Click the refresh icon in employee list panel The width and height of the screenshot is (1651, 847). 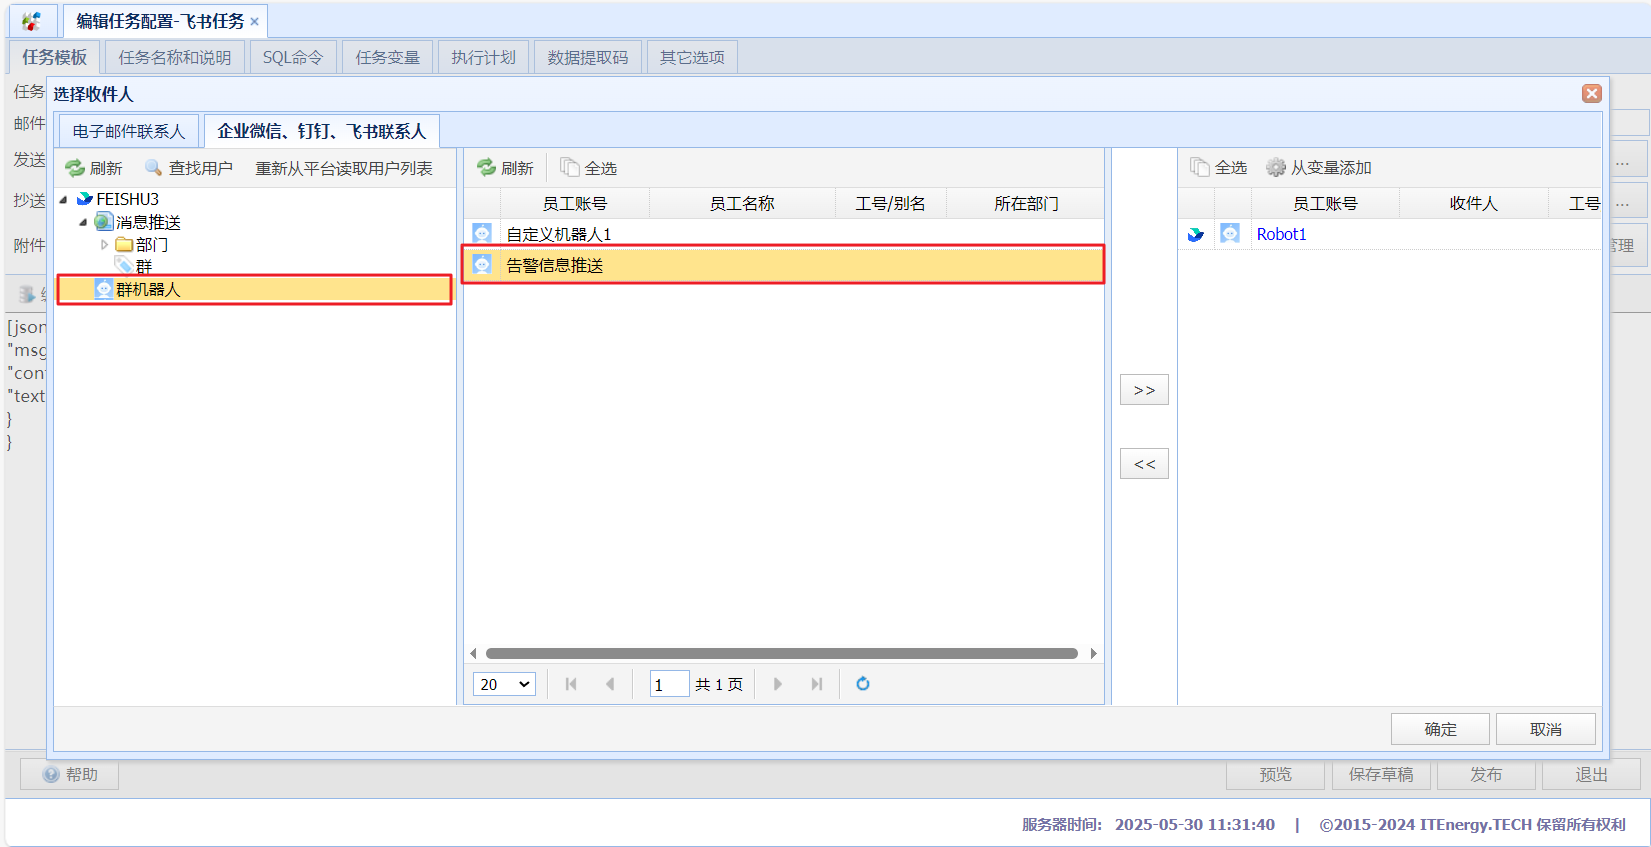(x=486, y=168)
